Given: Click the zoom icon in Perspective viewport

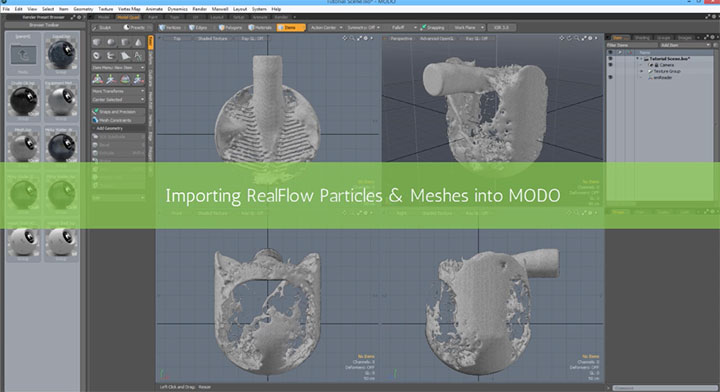Looking at the screenshot, I should click(577, 39).
